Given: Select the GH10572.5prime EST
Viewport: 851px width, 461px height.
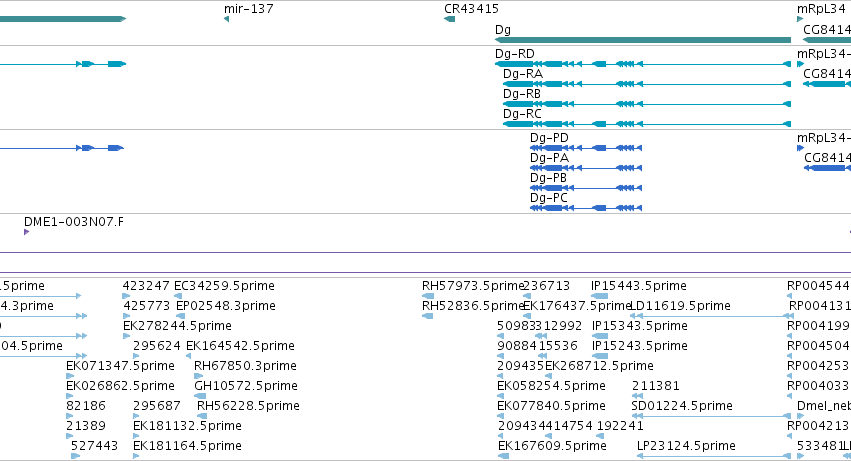Looking at the screenshot, I should 200,396.
